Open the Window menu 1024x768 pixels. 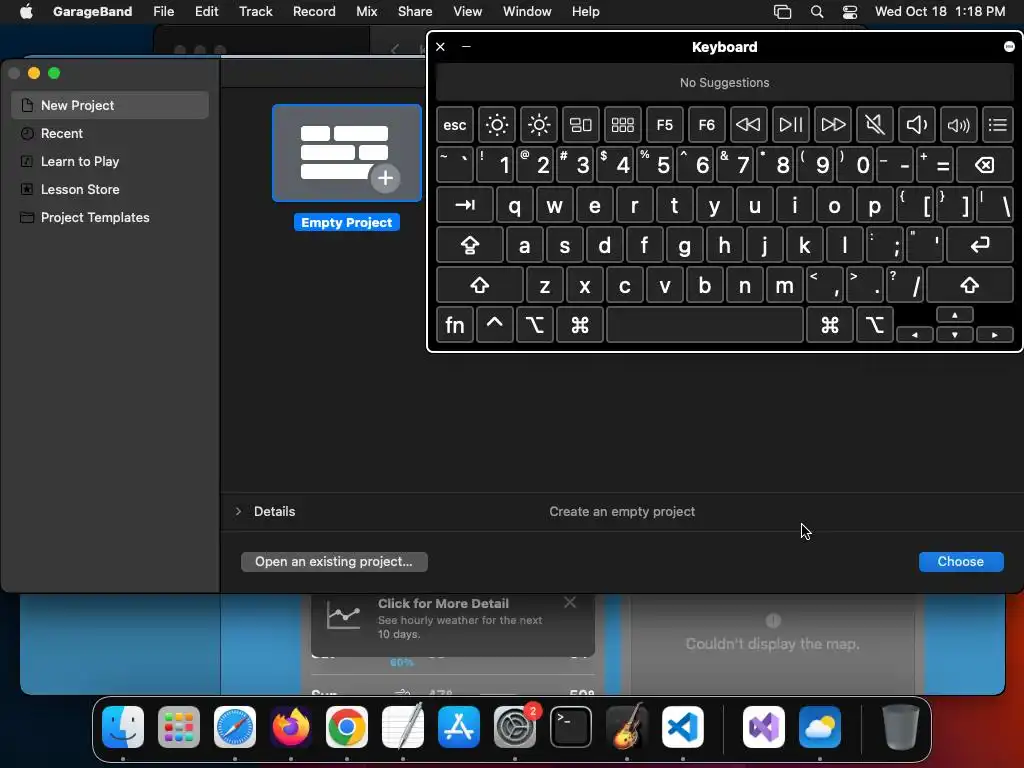527,11
